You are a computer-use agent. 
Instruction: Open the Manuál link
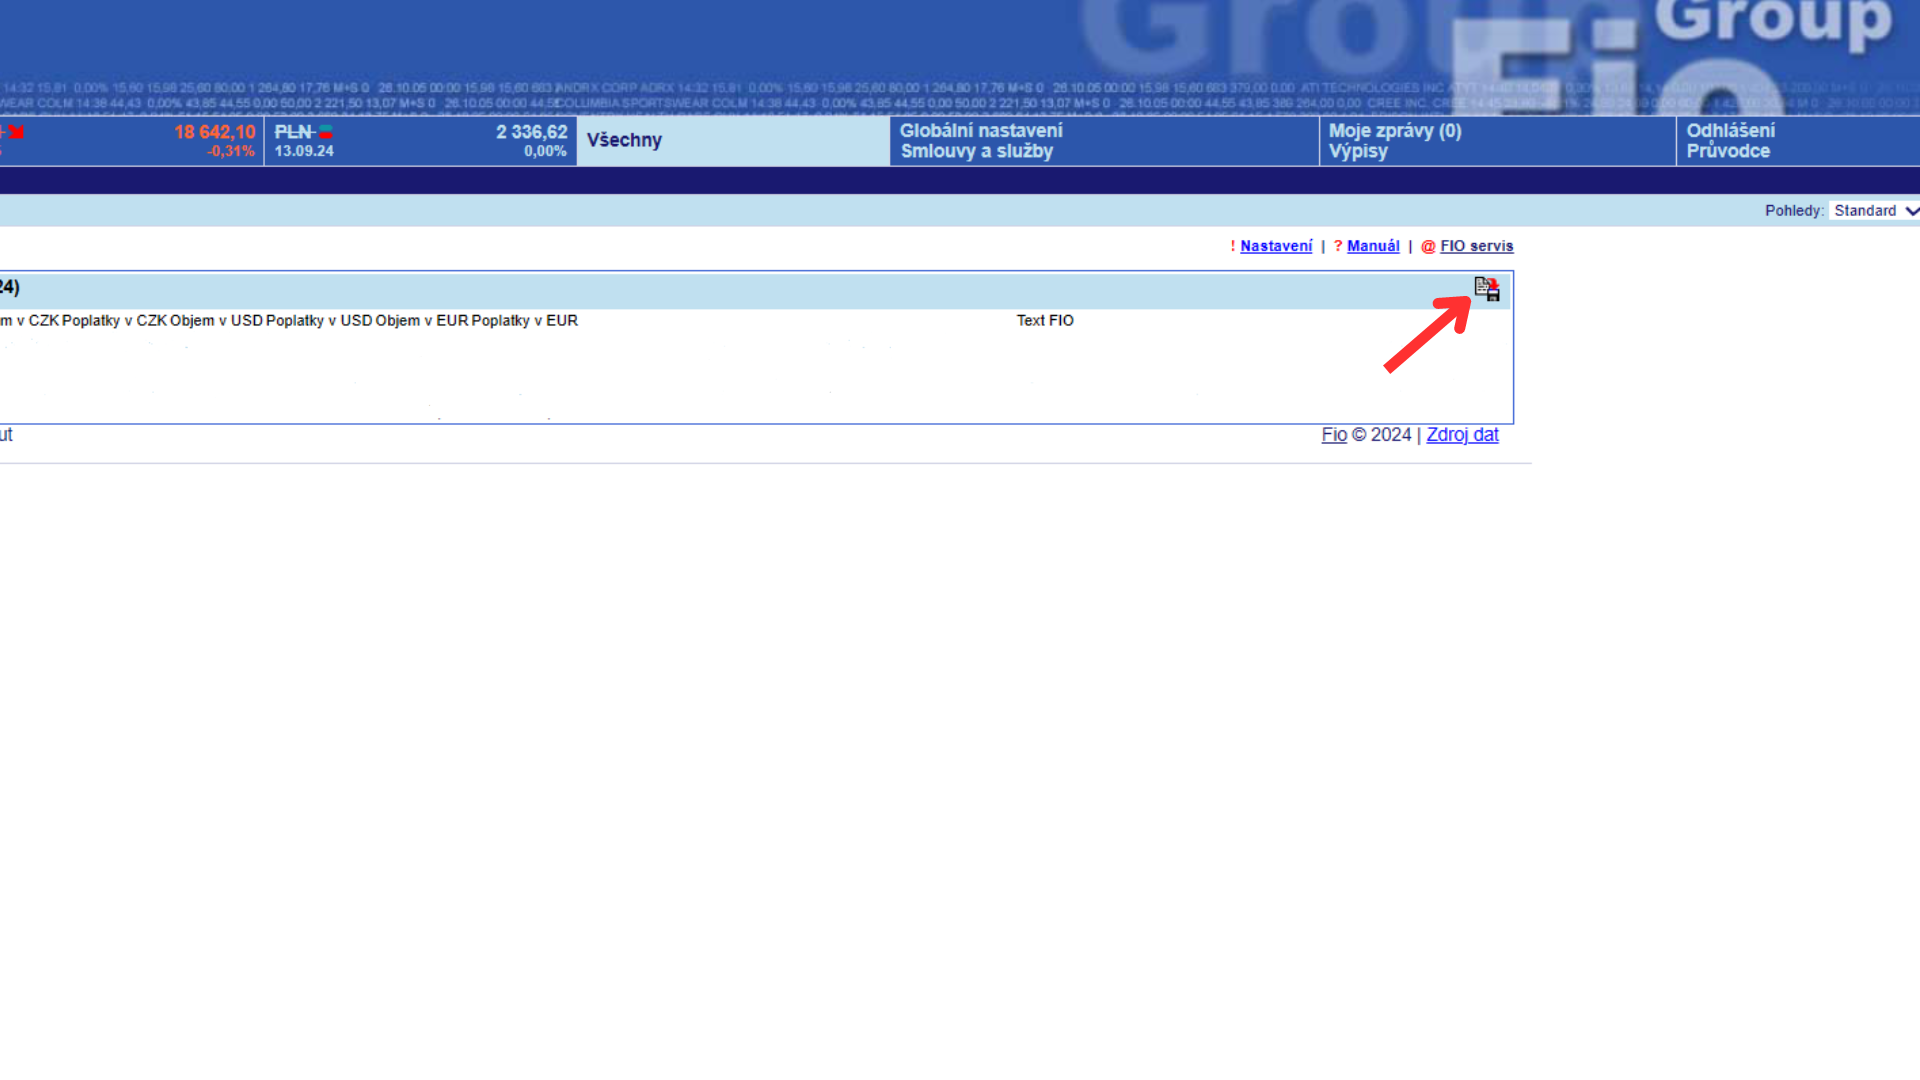(x=1372, y=246)
